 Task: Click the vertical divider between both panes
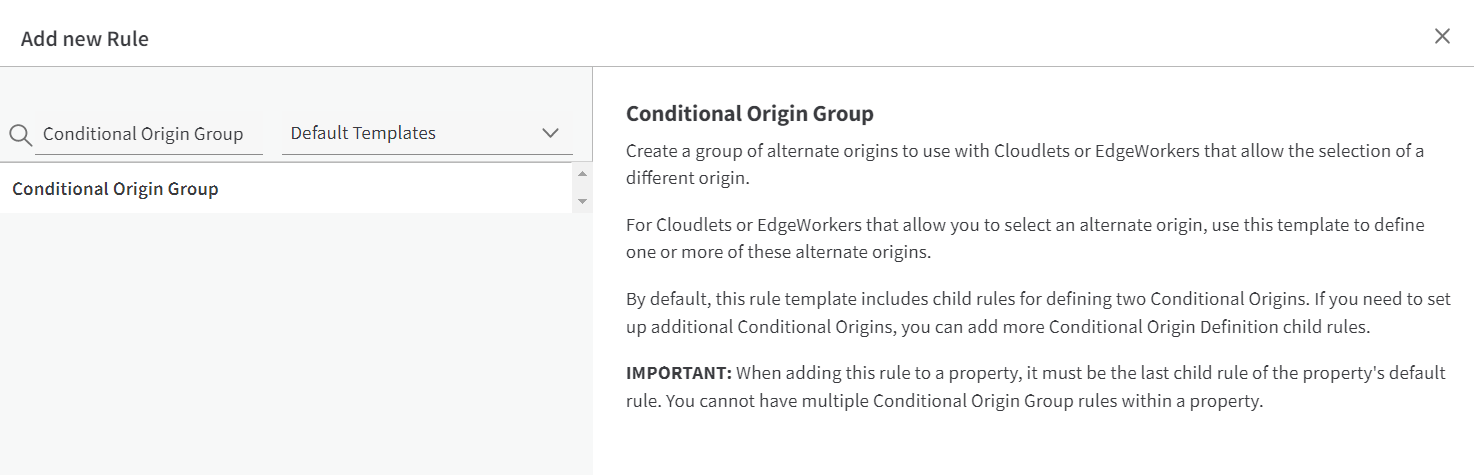593,300
